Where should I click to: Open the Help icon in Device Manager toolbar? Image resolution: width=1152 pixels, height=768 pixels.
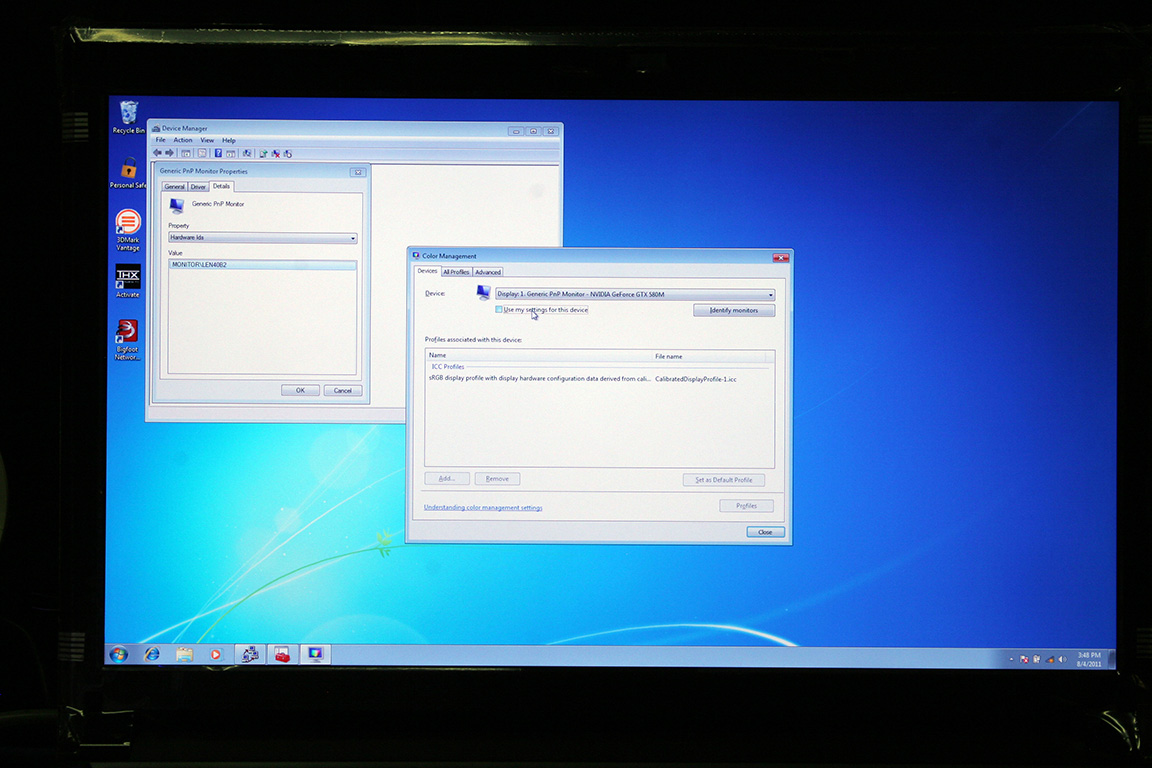218,154
